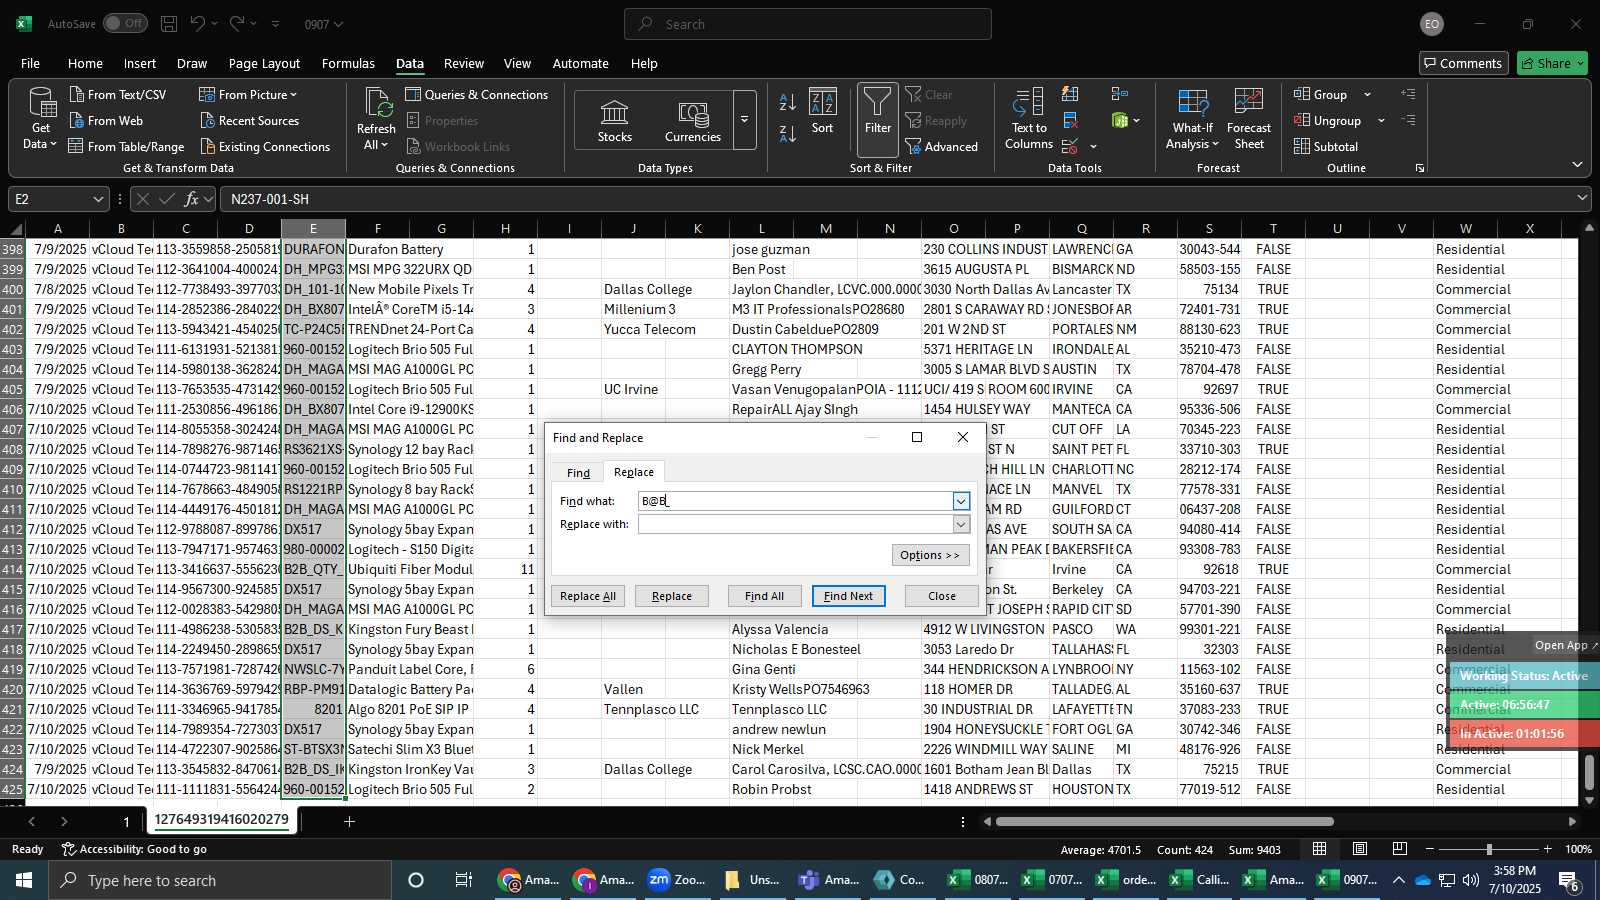This screenshot has height=900, width=1600.
Task: Expand the Find what history dropdown
Action: pos(961,501)
